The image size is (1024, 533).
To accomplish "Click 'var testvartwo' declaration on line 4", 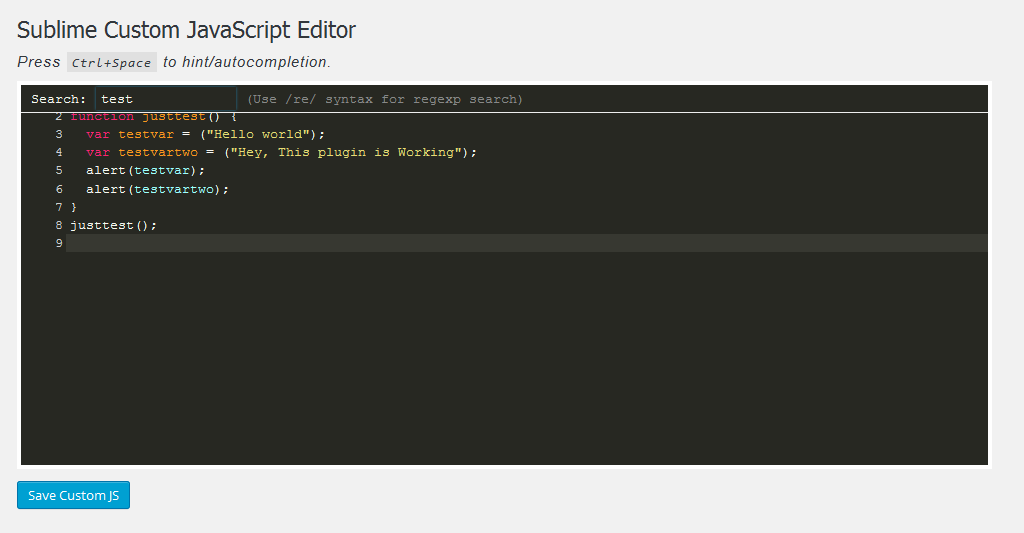I will [142, 152].
